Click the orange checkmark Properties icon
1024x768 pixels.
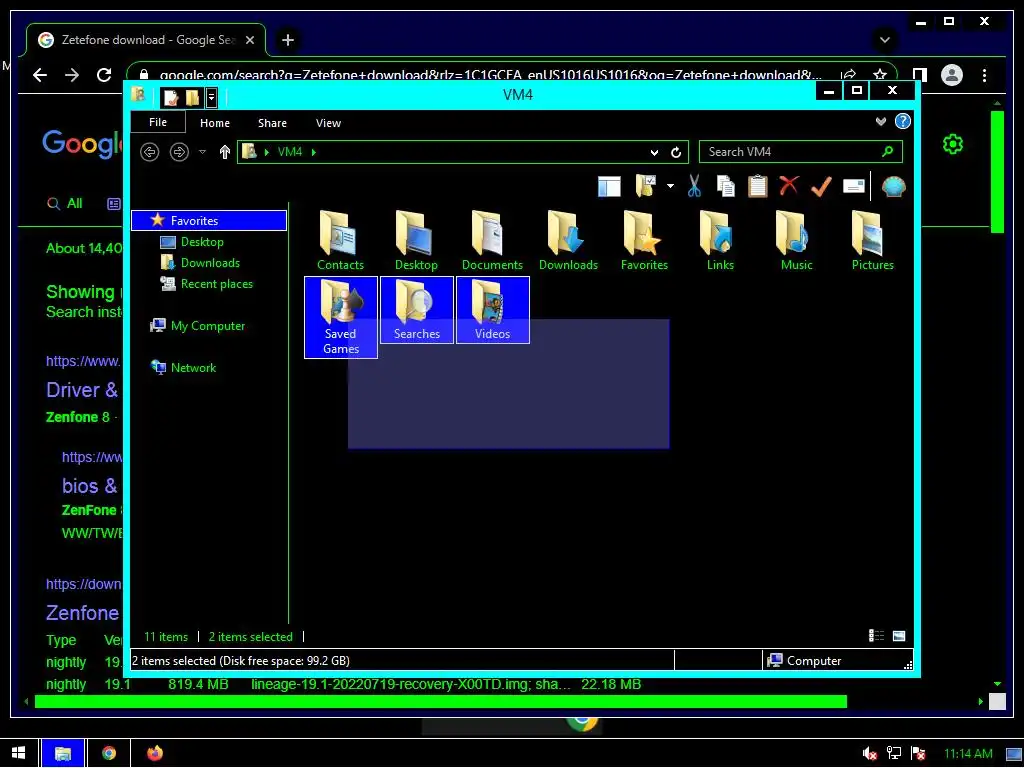[x=821, y=187]
